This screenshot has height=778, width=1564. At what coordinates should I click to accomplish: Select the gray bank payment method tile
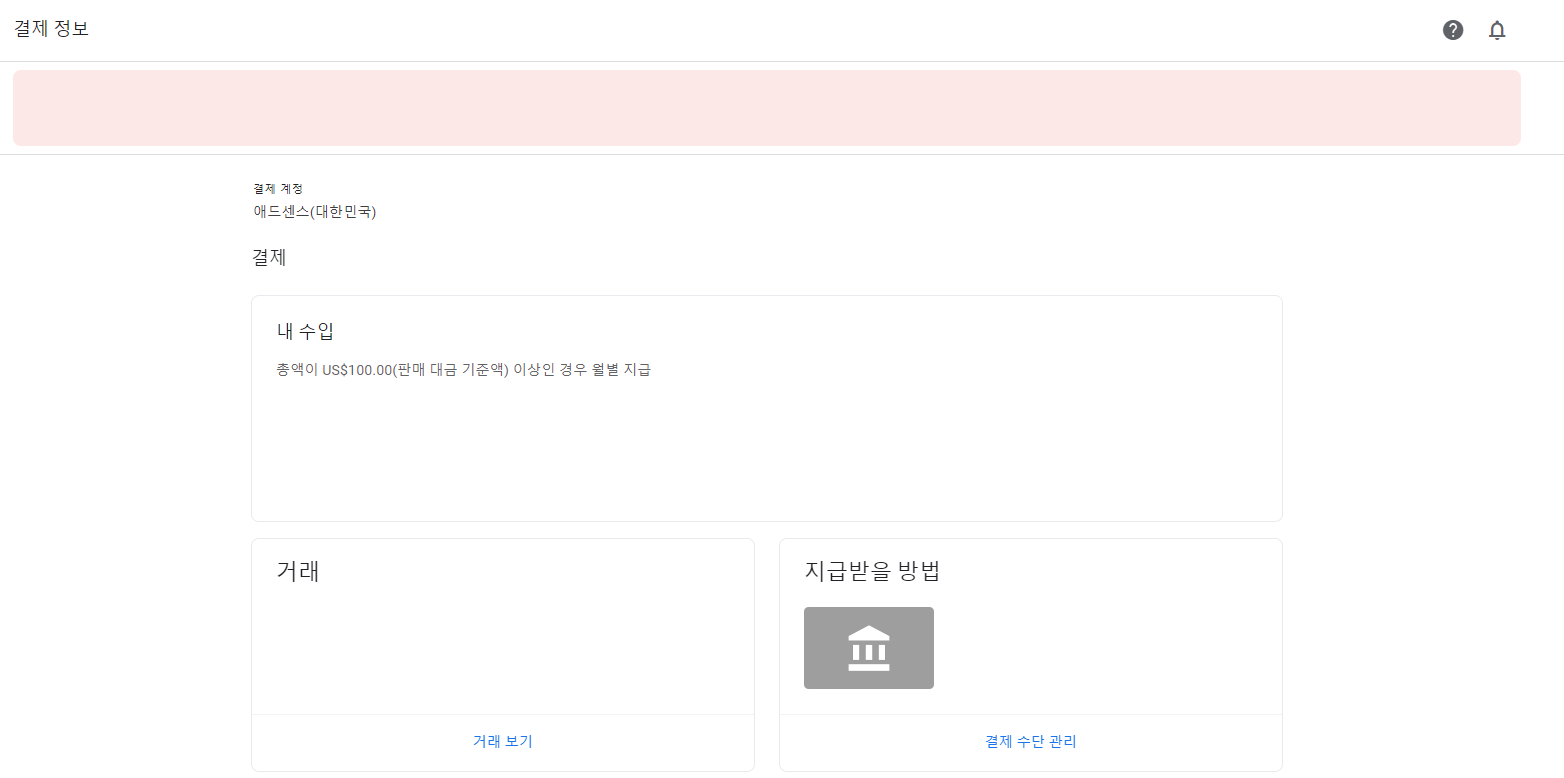pos(869,648)
